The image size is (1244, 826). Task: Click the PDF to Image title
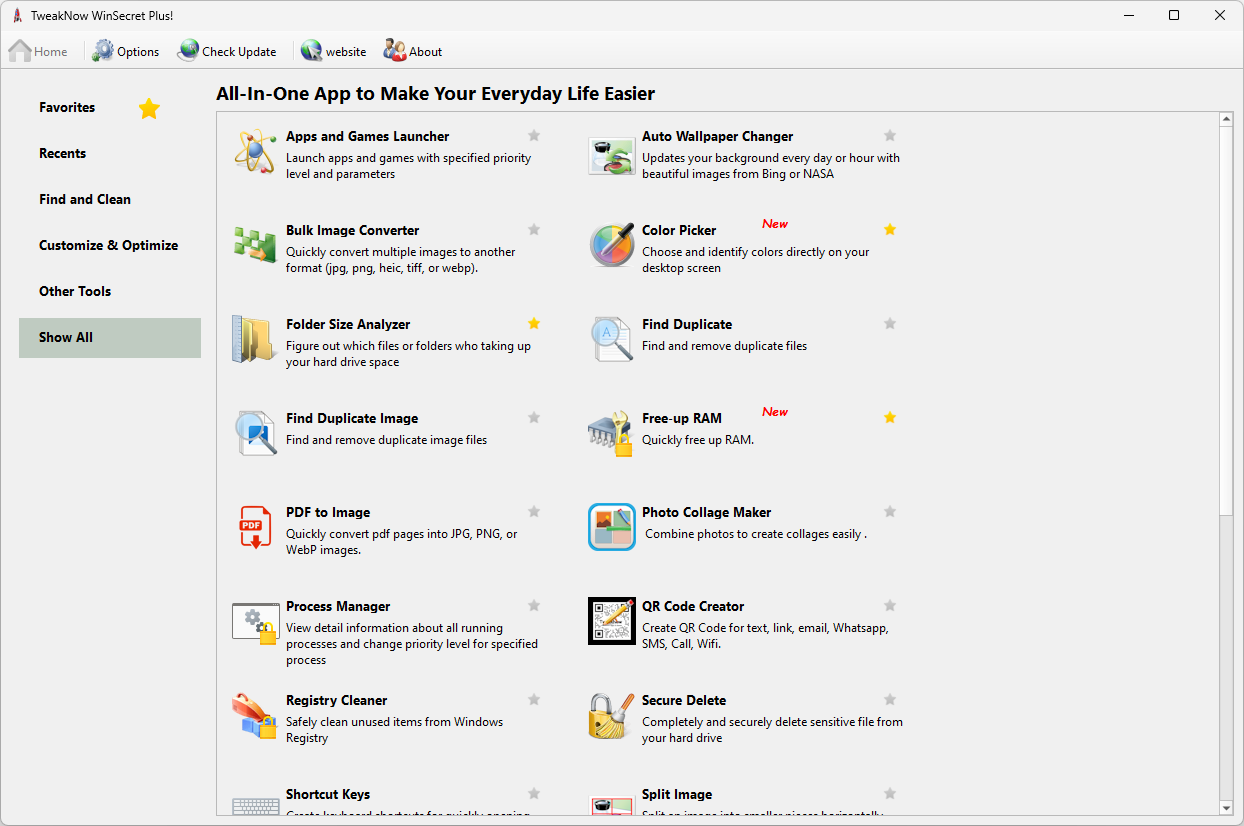tap(328, 512)
